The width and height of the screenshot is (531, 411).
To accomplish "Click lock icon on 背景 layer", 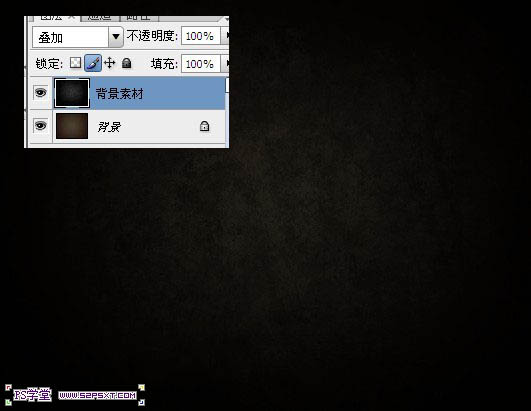I will [x=204, y=126].
